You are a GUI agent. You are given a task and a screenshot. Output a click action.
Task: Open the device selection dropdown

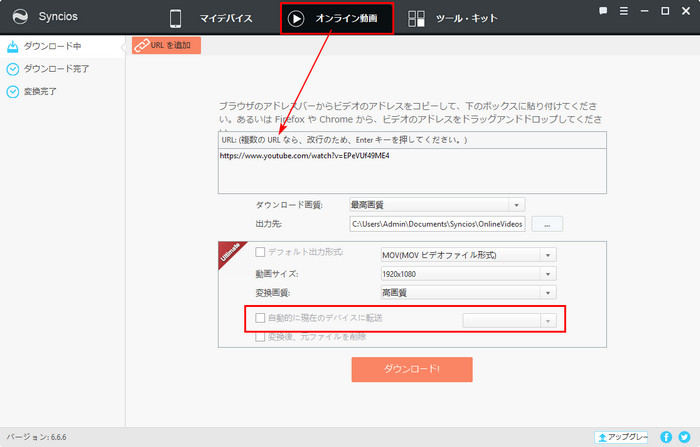point(509,321)
